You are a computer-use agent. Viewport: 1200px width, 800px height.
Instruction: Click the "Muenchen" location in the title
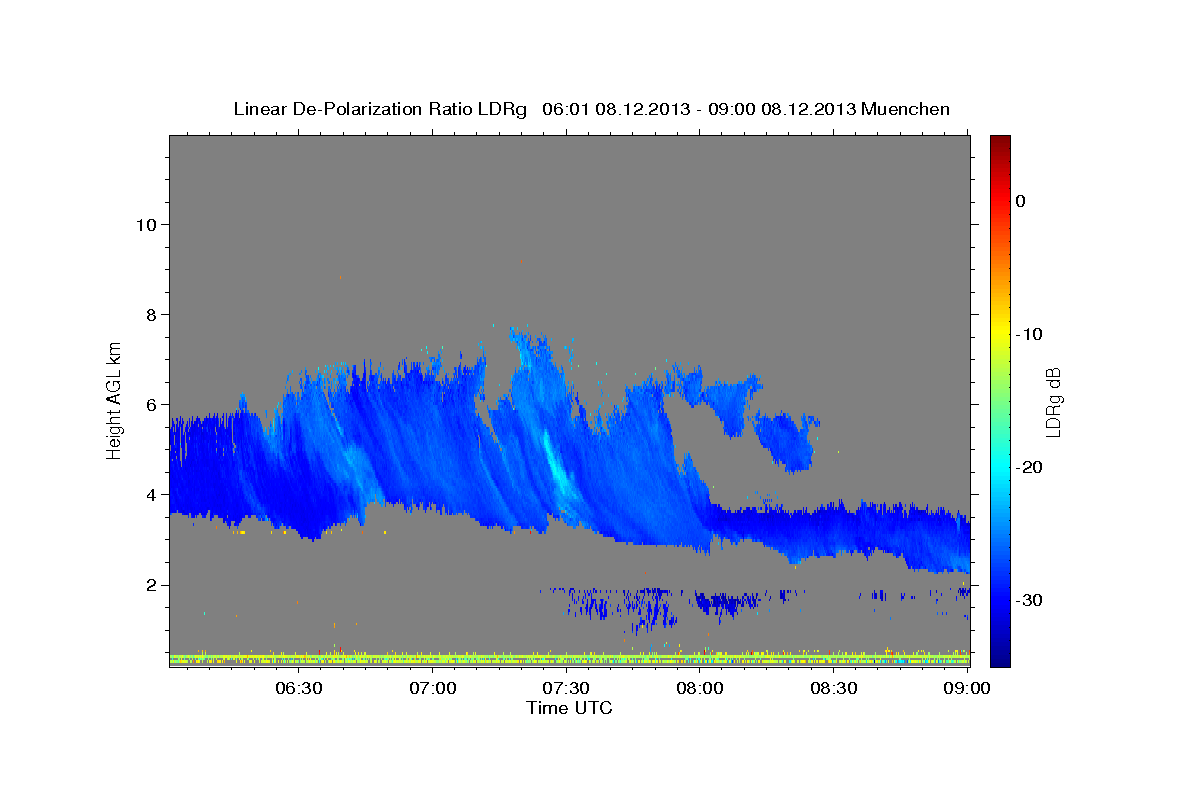coord(905,109)
